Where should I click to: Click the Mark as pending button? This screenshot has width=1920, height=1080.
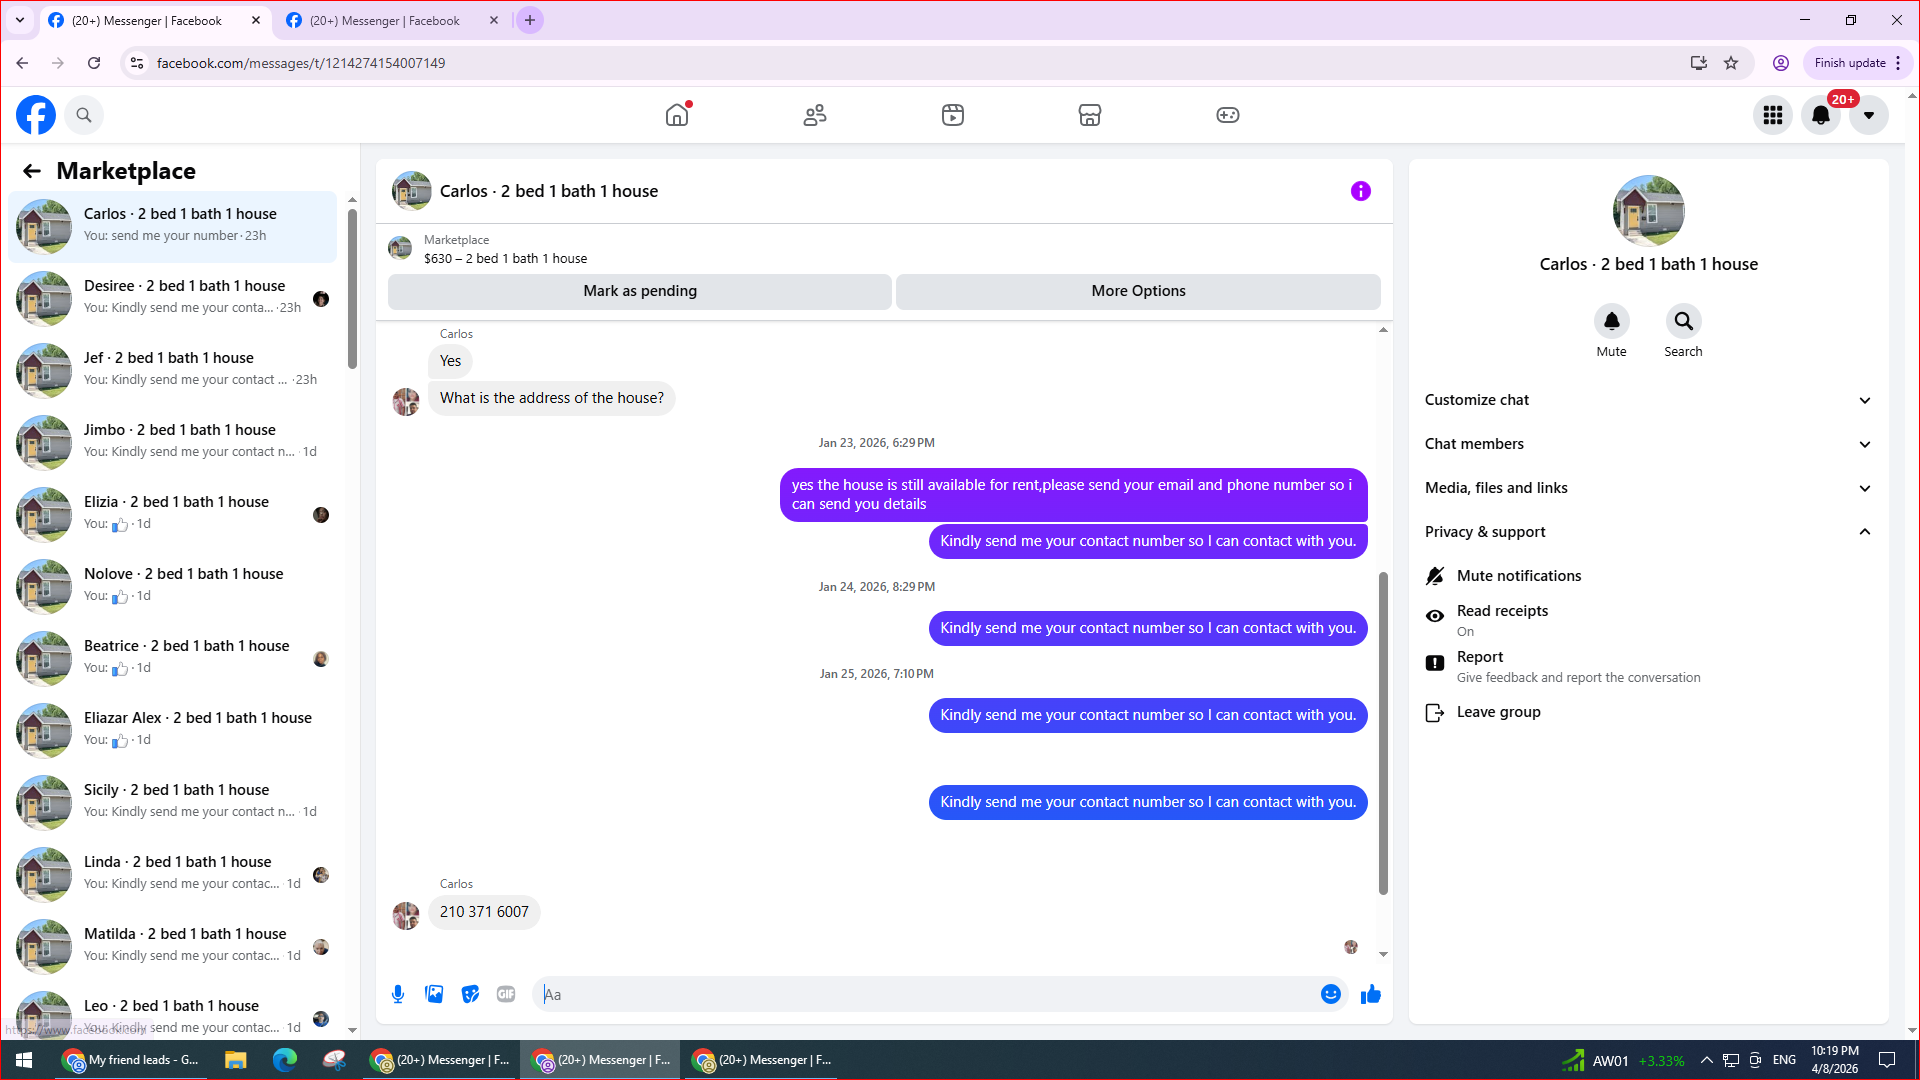[640, 291]
